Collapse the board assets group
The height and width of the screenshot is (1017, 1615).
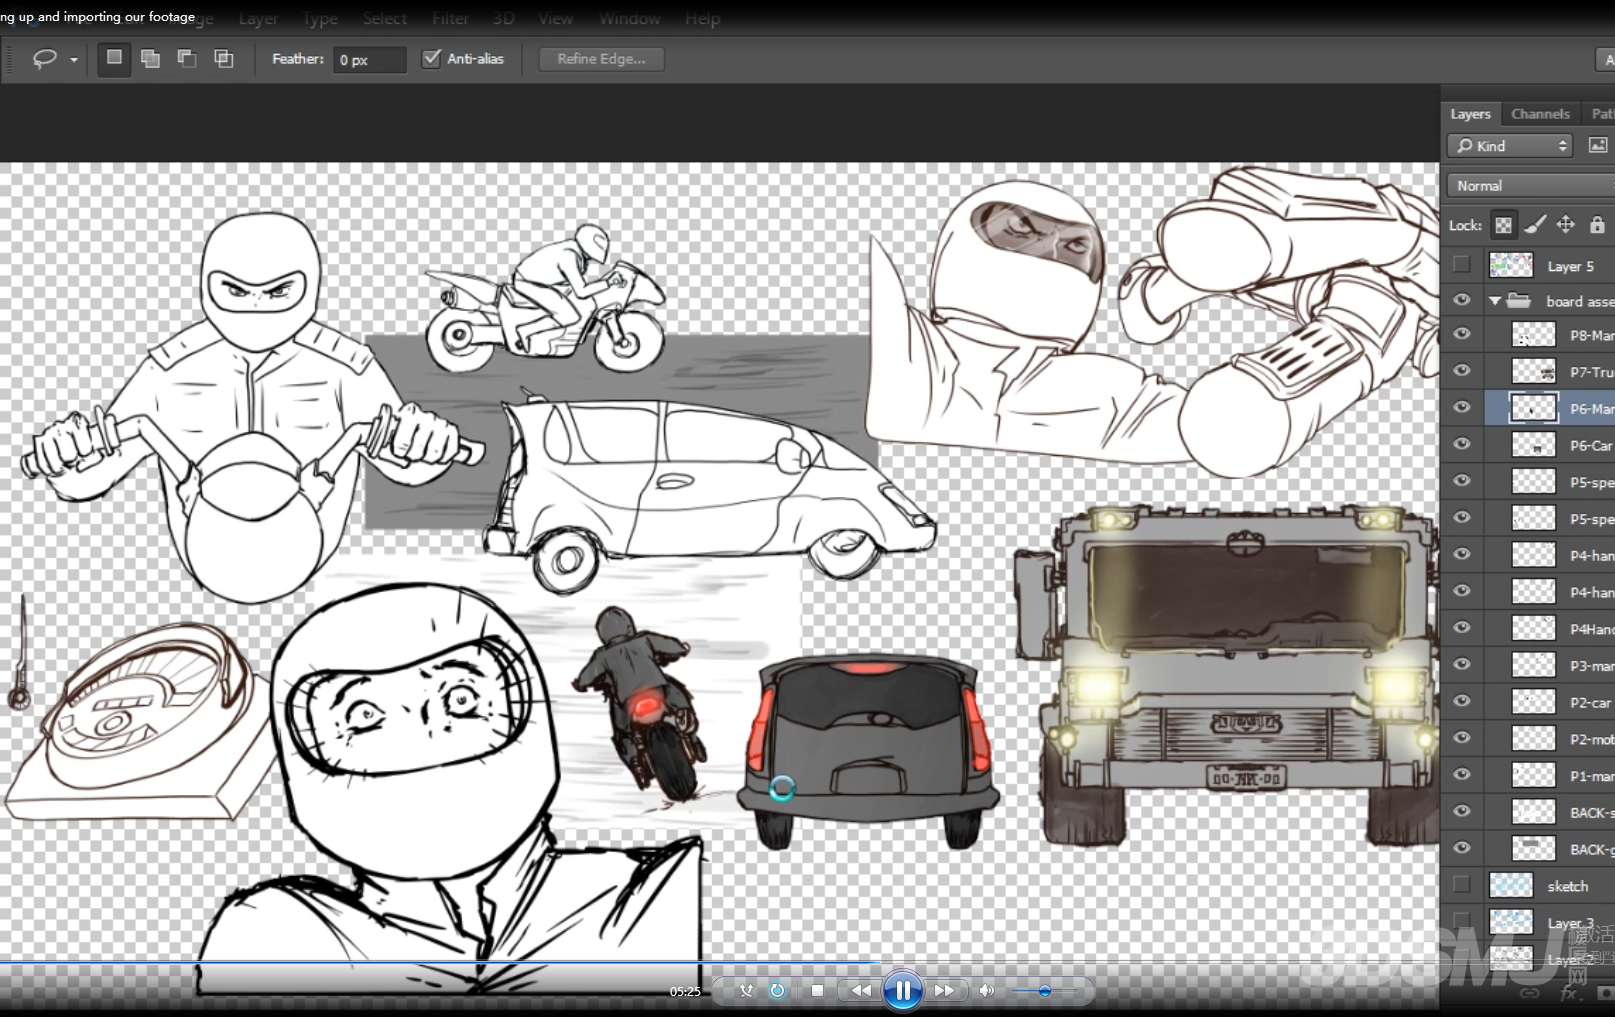(x=1495, y=301)
